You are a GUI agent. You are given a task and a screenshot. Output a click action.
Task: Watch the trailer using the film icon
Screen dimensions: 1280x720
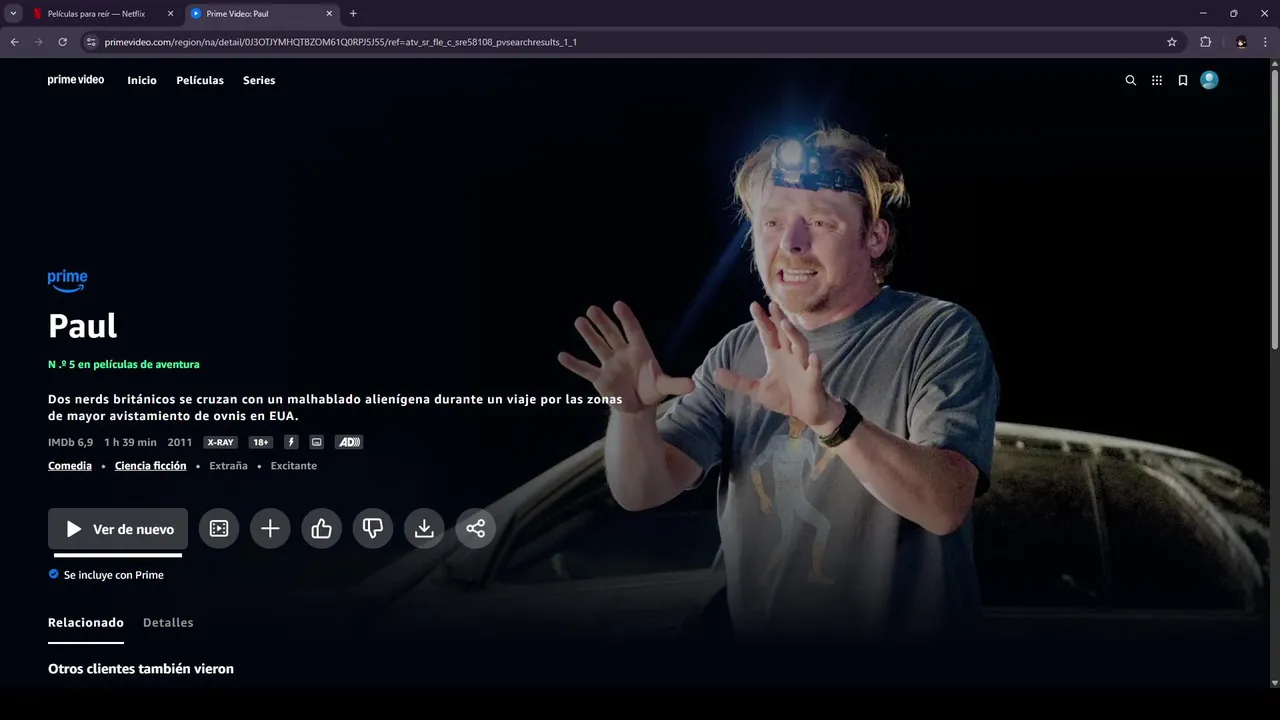[219, 529]
